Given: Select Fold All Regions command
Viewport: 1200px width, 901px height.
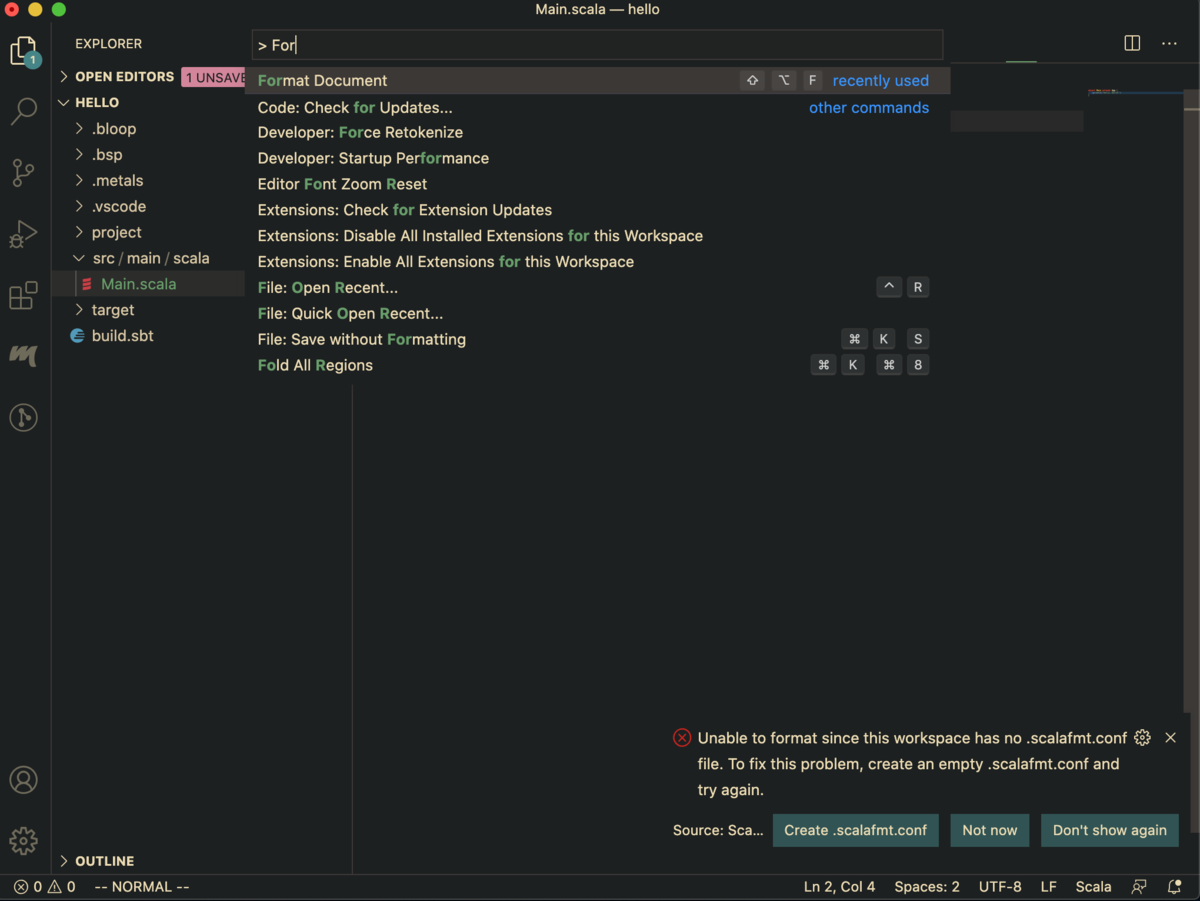Looking at the screenshot, I should click(598, 366).
